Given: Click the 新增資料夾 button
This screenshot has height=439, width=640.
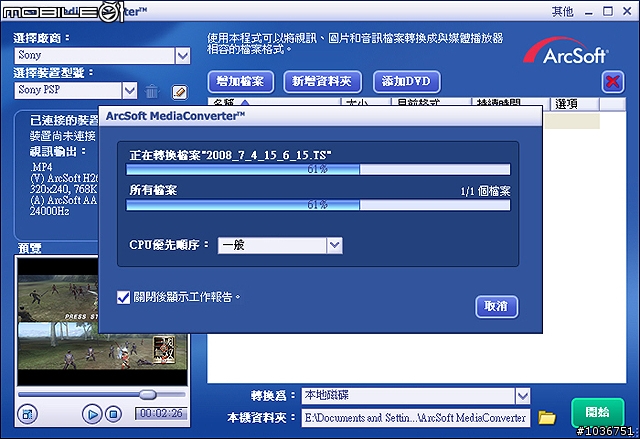Looking at the screenshot, I should pyautogui.click(x=322, y=82).
